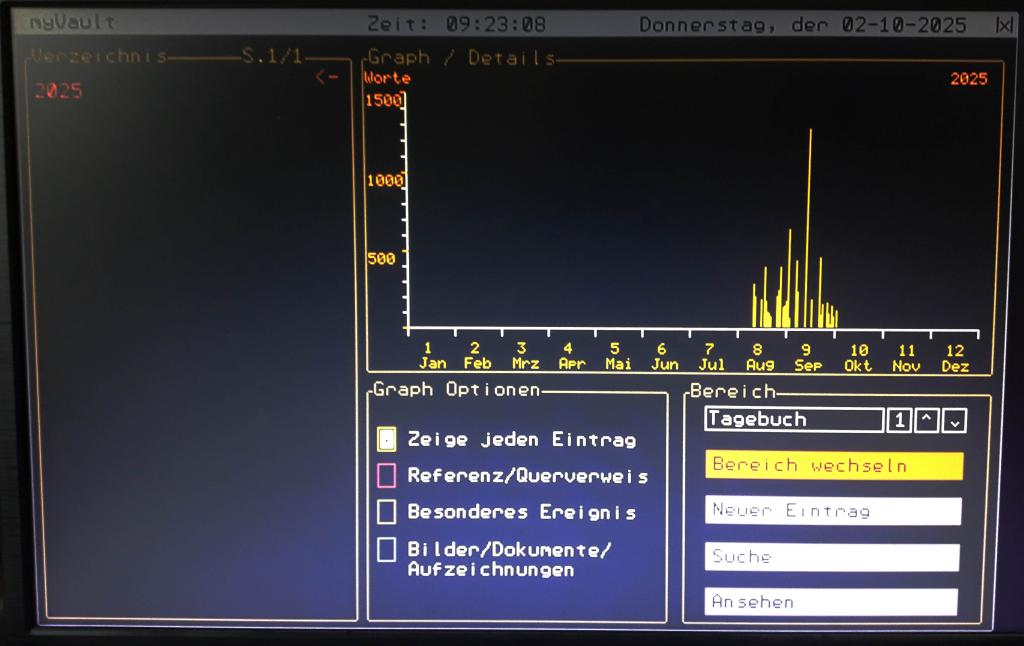The height and width of the screenshot is (646, 1024).
Task: Click the Okt month label on graph axis
Action: tap(858, 365)
